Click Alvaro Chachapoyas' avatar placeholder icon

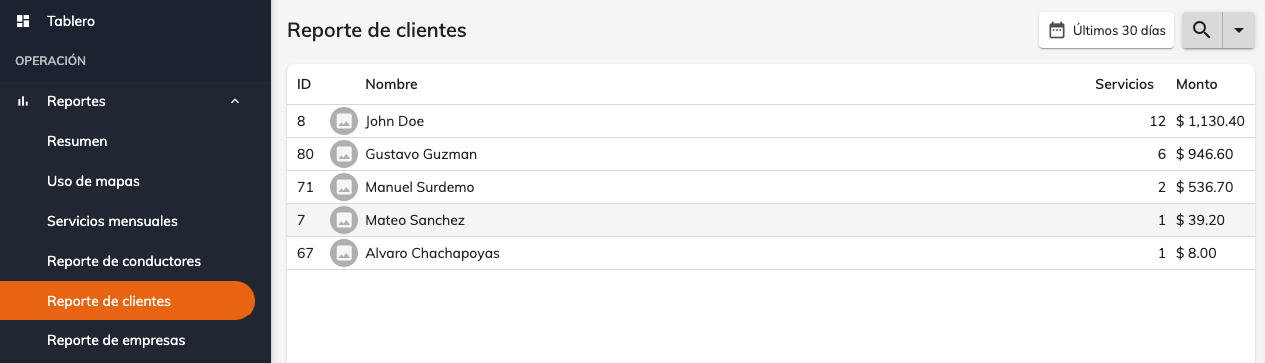tap(344, 253)
